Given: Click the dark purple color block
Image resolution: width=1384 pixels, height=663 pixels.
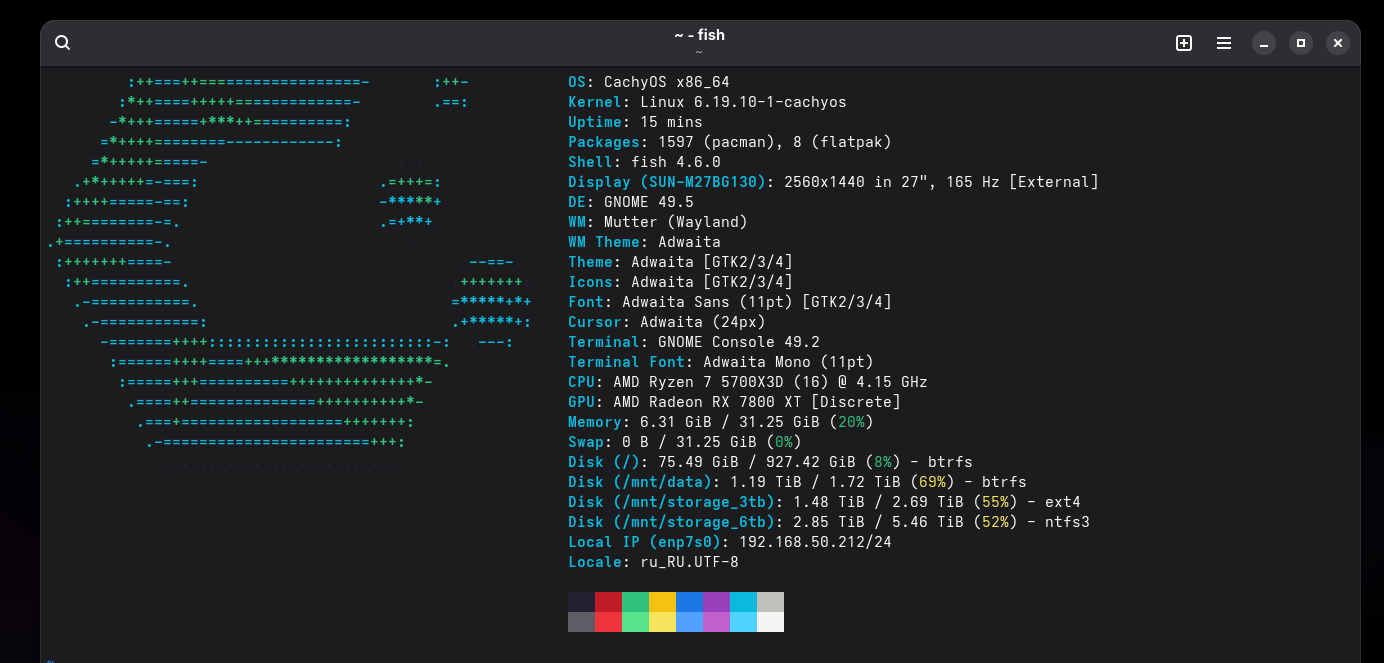Looking at the screenshot, I should pos(716,602).
